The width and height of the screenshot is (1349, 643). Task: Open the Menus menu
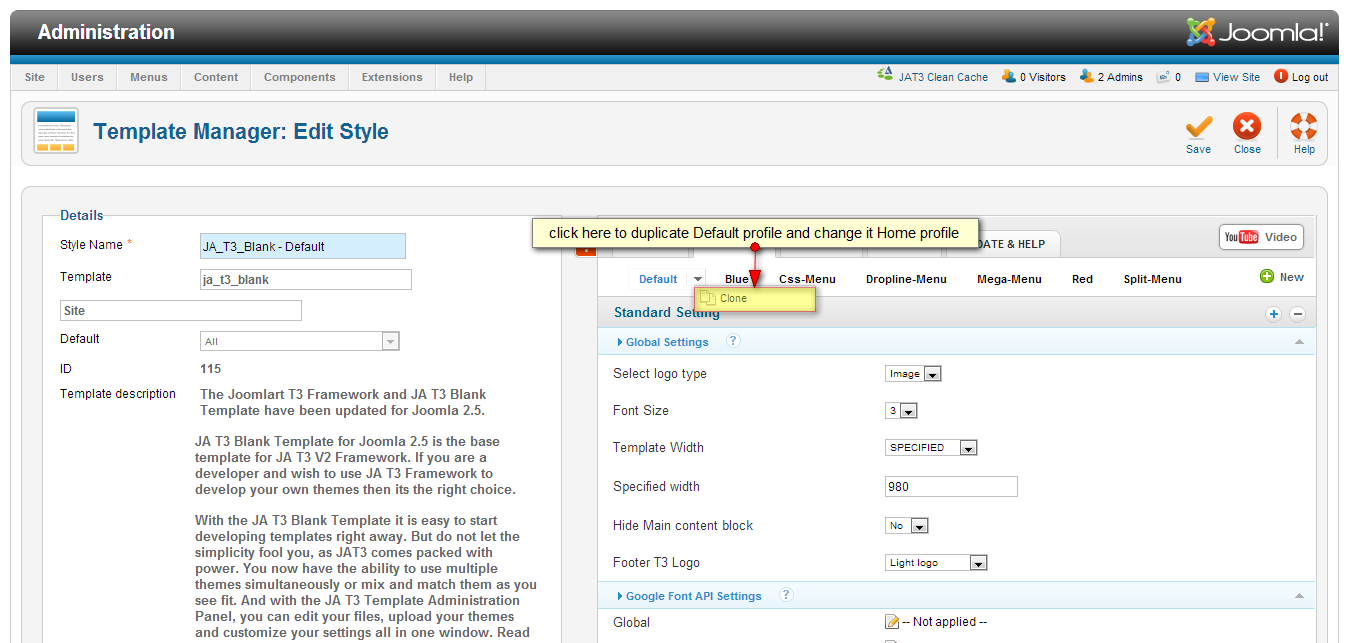[149, 77]
